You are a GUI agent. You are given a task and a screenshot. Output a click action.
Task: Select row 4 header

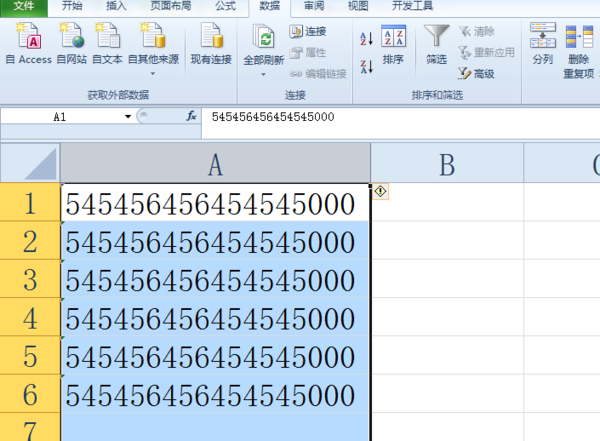[x=30, y=317]
